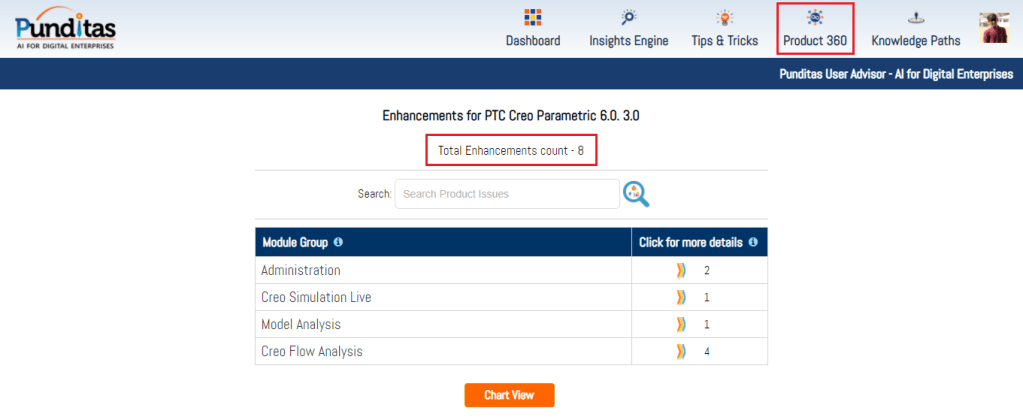Click the Insights Engine icon

coord(628,18)
